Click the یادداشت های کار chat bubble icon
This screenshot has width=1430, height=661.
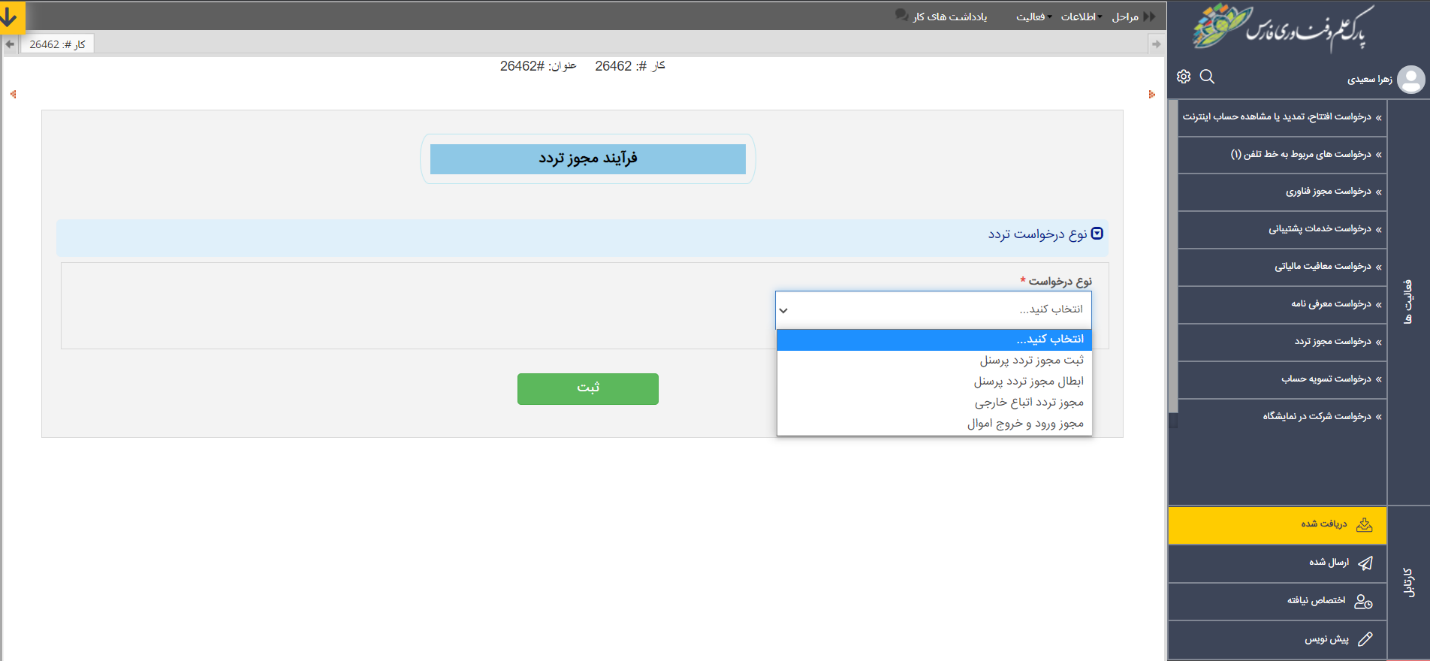pos(901,15)
